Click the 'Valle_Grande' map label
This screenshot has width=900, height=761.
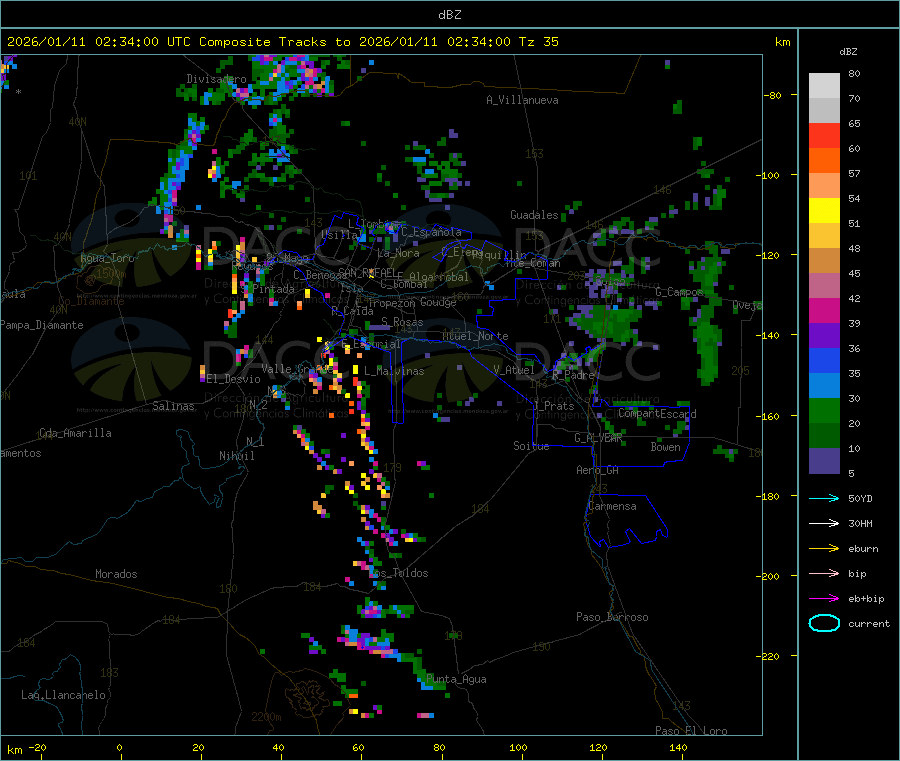(297, 369)
